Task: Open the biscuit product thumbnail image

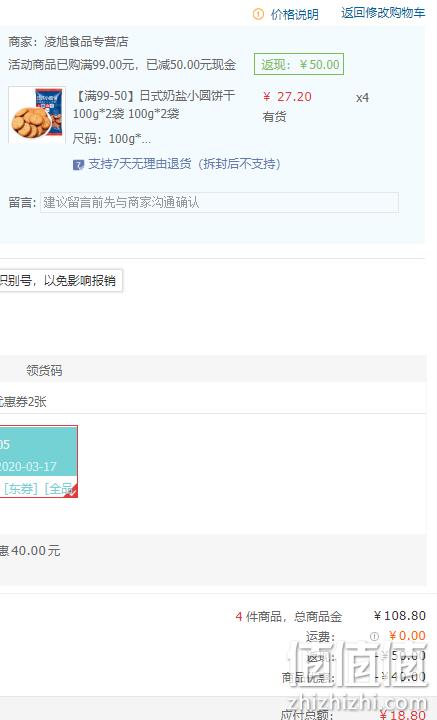Action: pos(37,115)
